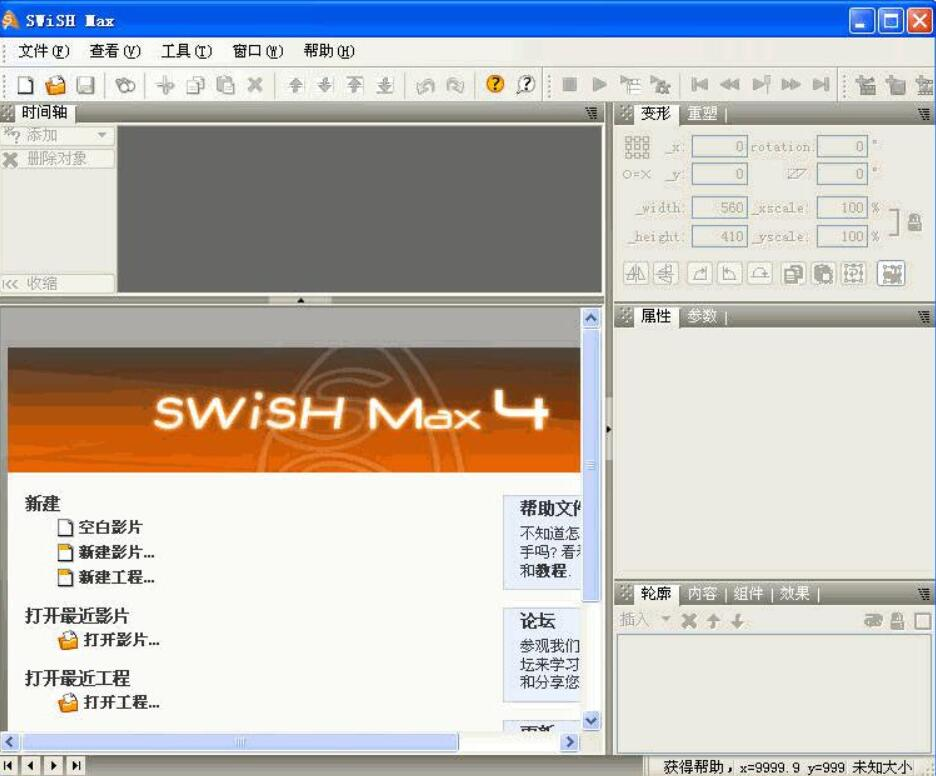
Task: Toggle the eye preview icon on the toolbar
Action: tap(124, 85)
